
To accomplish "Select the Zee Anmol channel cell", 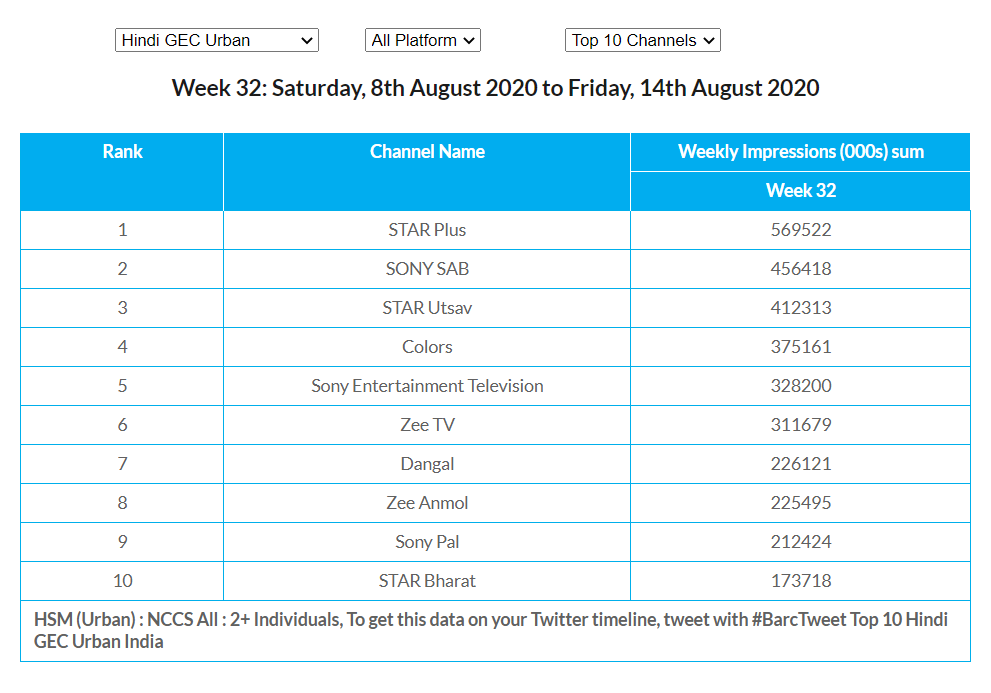I will 427,503.
